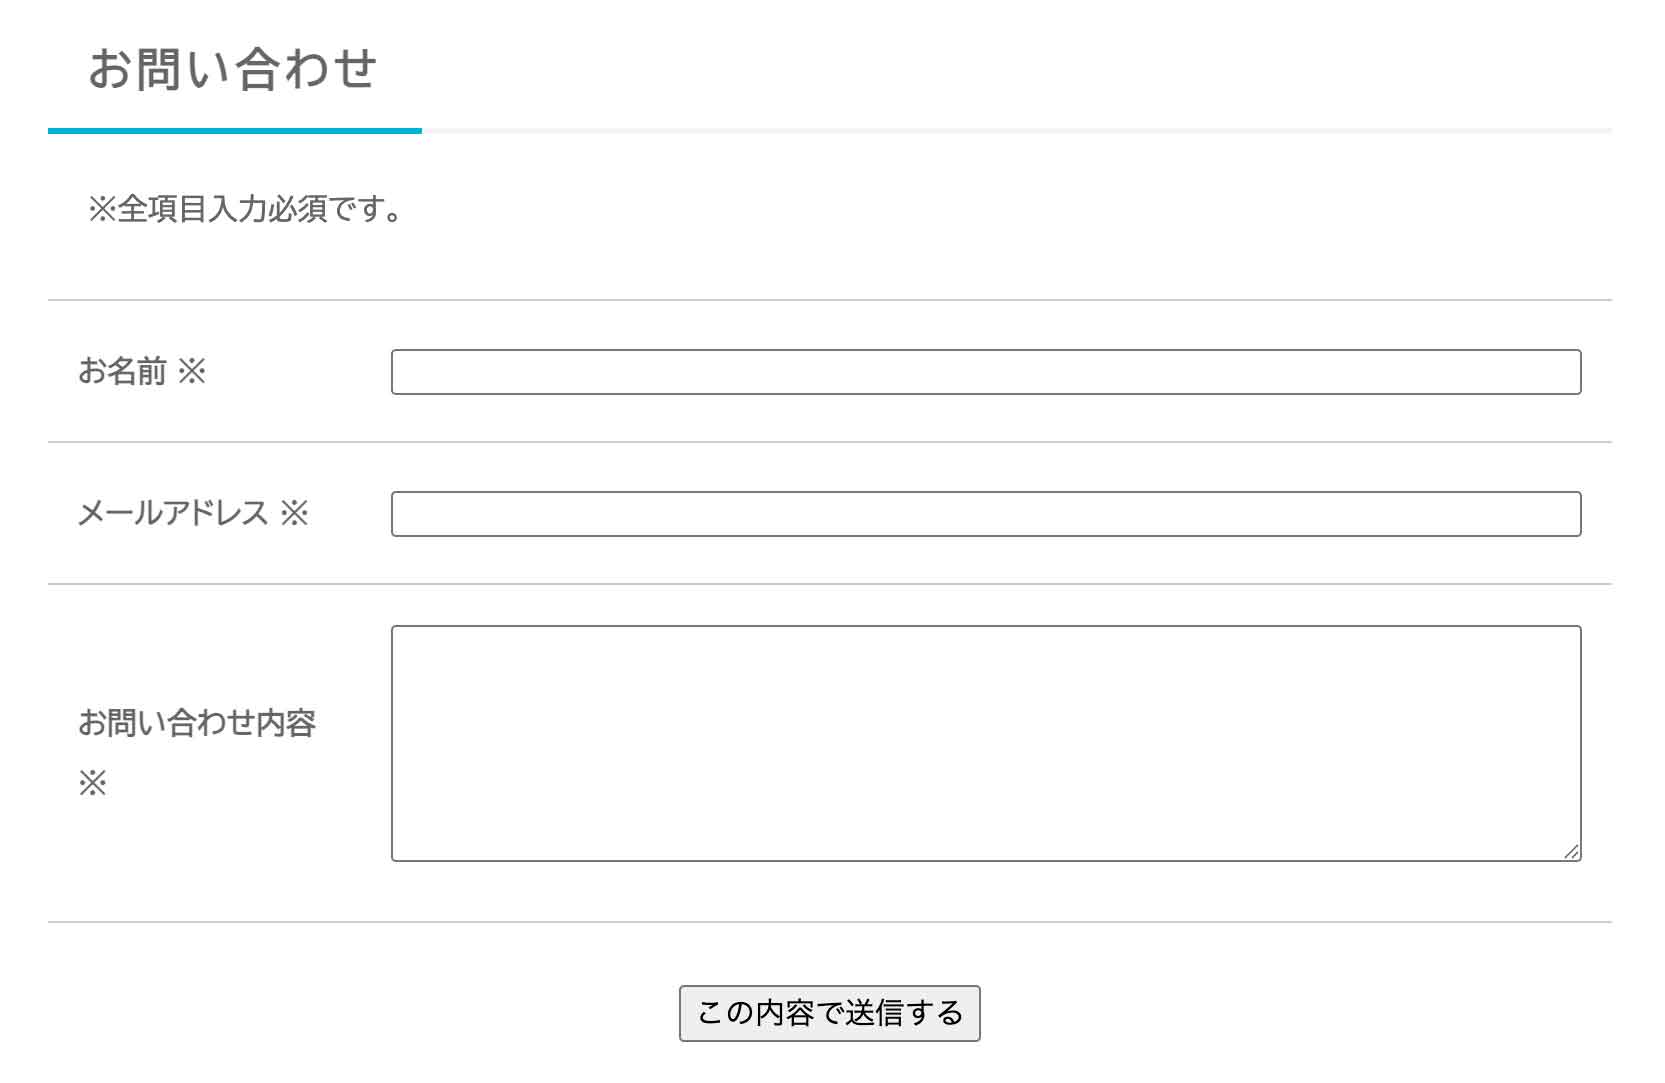Click the 全項目入力必須です notice text

(x=260, y=210)
